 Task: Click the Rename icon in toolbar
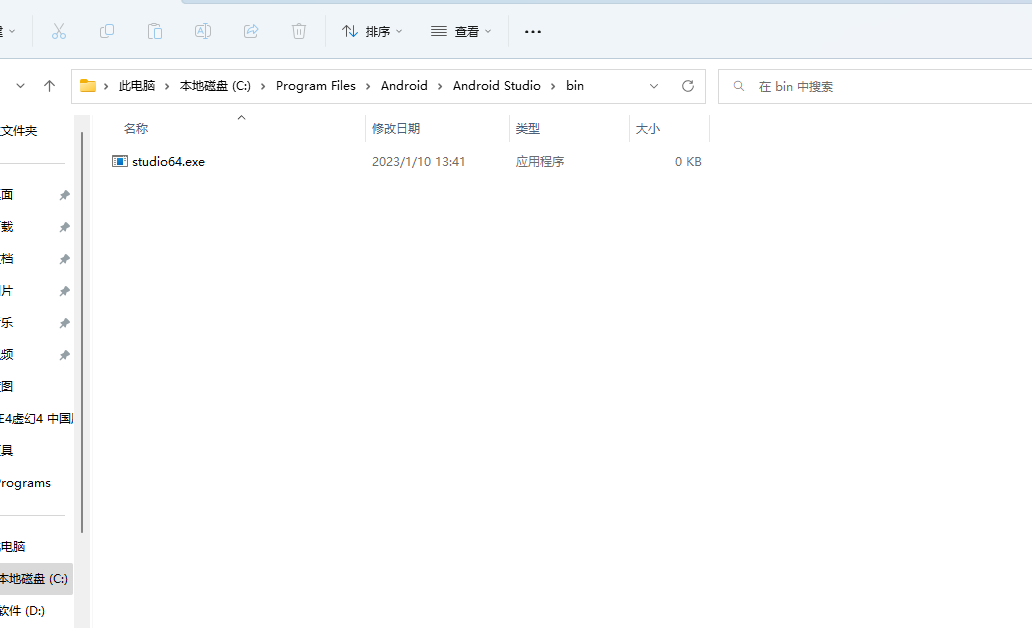click(x=203, y=31)
